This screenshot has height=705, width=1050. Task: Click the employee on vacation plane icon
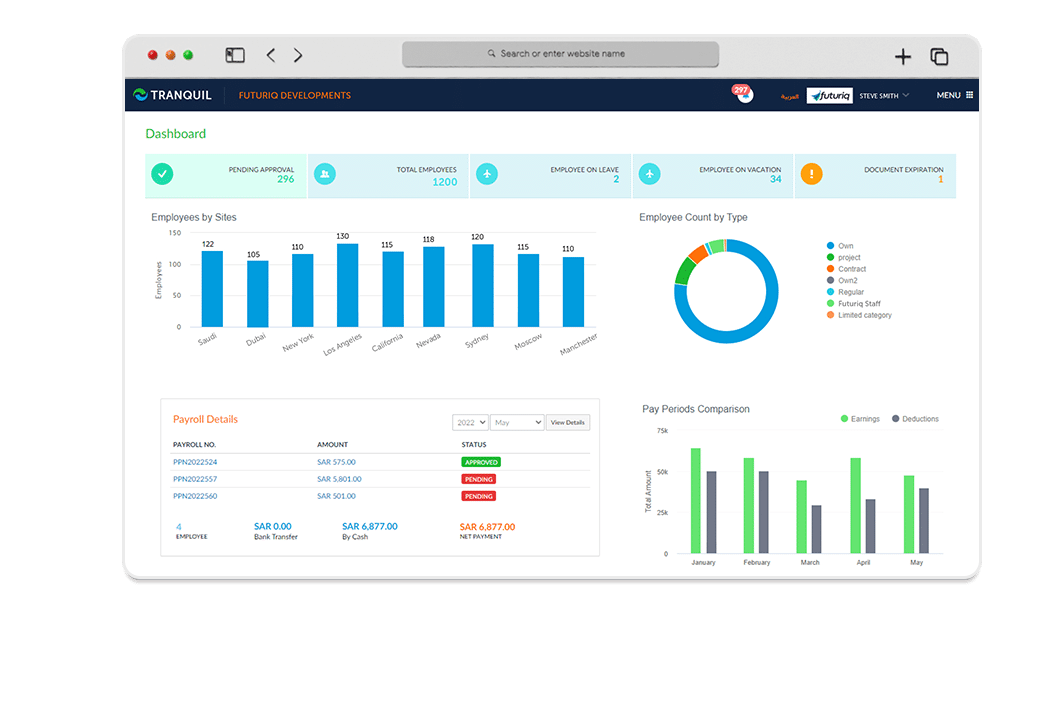coord(650,174)
